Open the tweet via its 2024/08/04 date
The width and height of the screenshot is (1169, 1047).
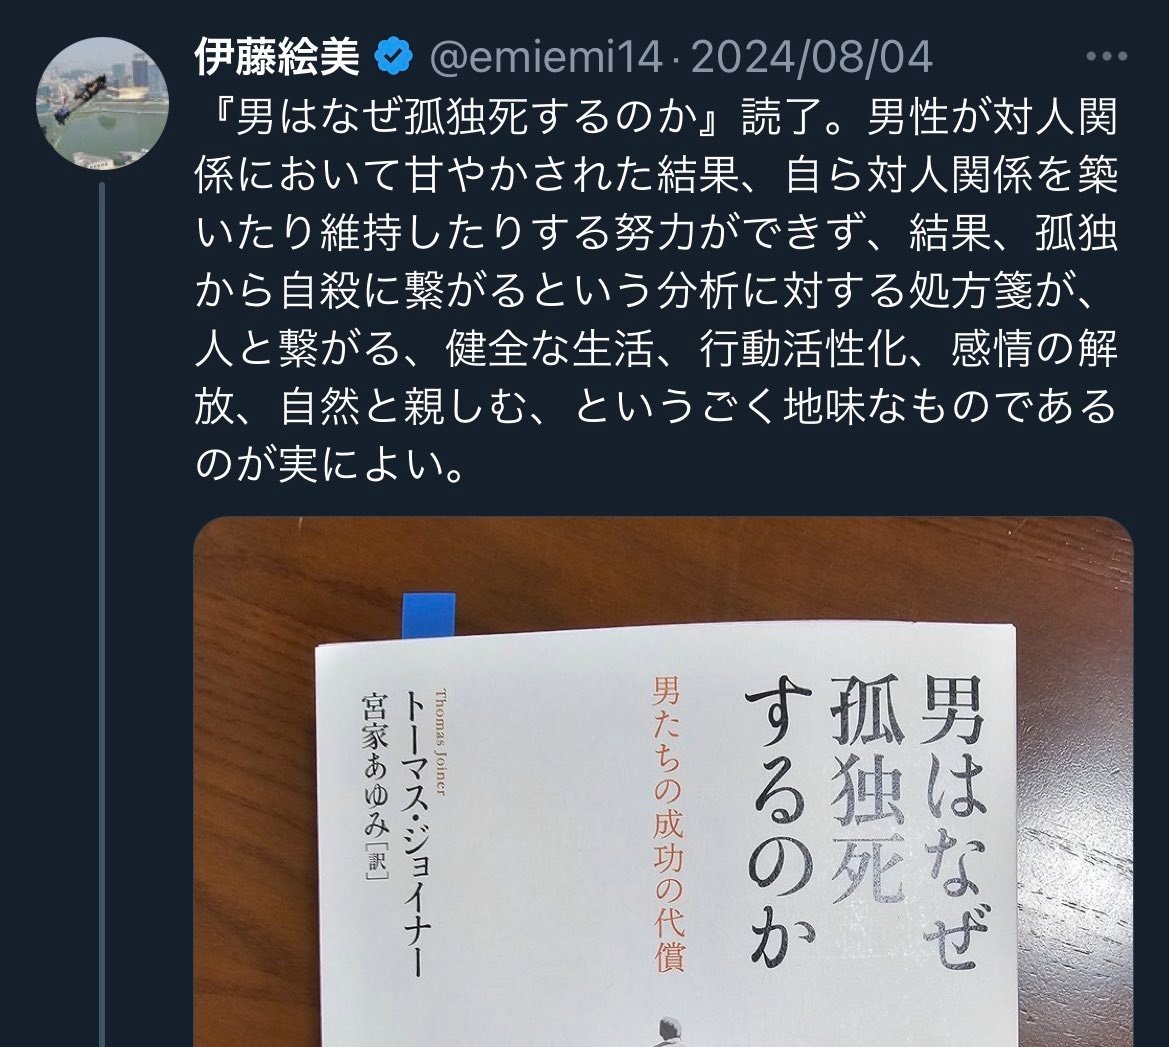click(812, 57)
